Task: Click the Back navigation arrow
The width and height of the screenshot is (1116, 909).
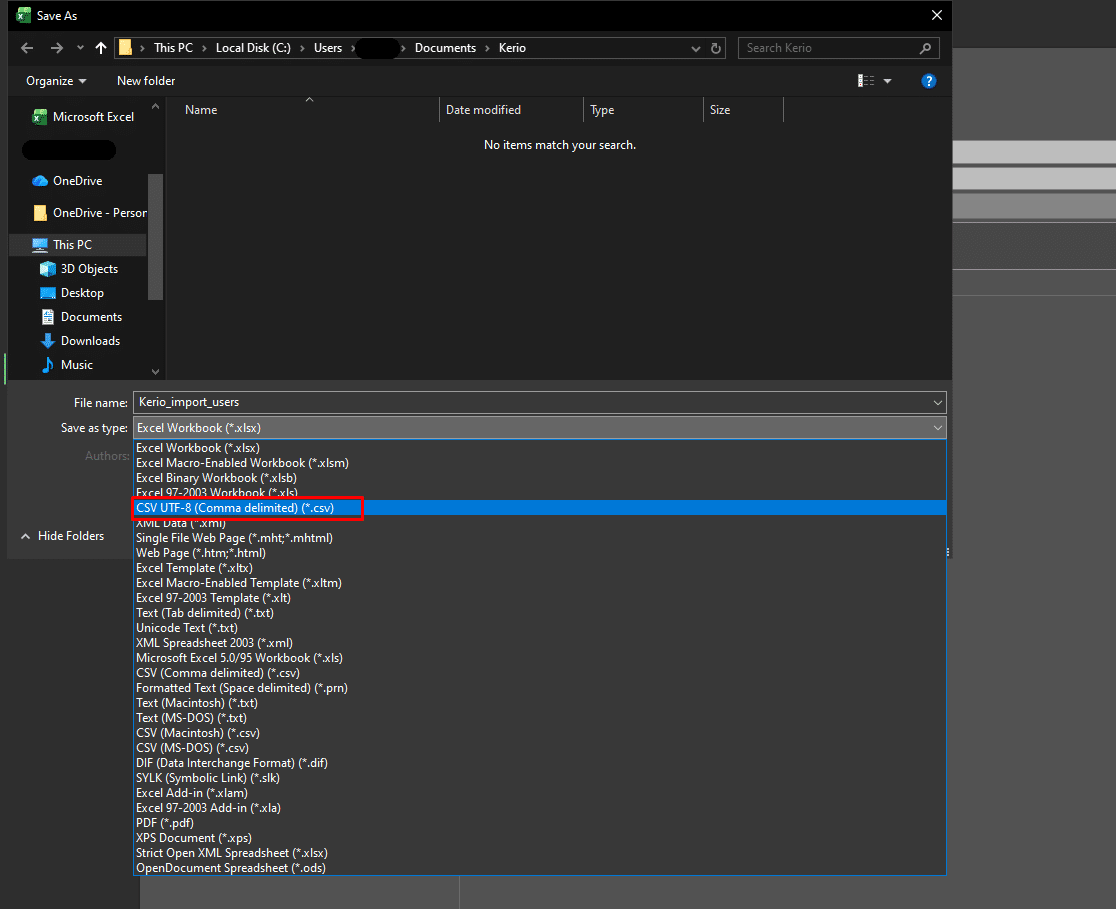Action: coord(27,48)
